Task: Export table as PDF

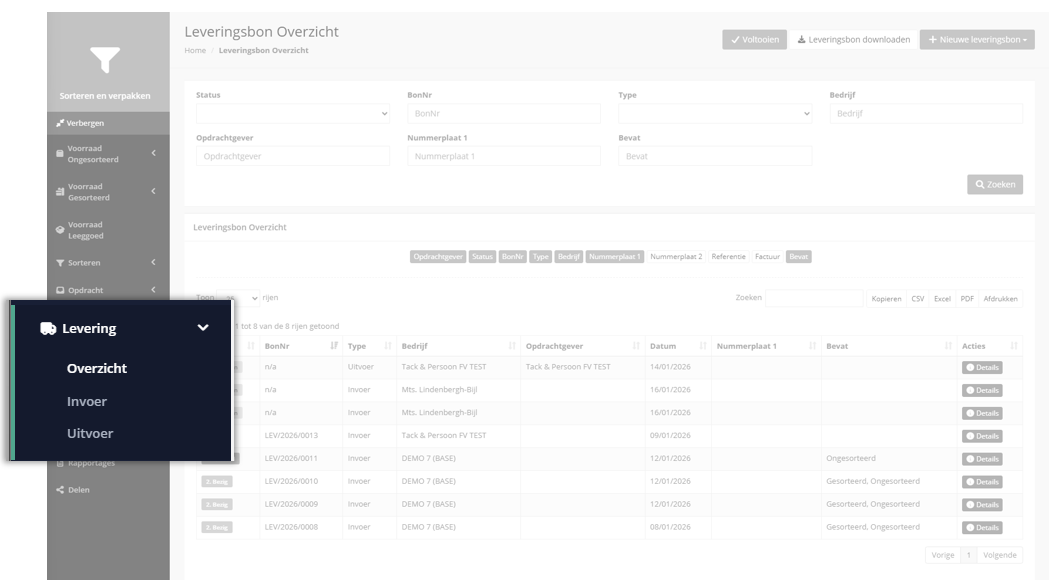Action: 967,299
